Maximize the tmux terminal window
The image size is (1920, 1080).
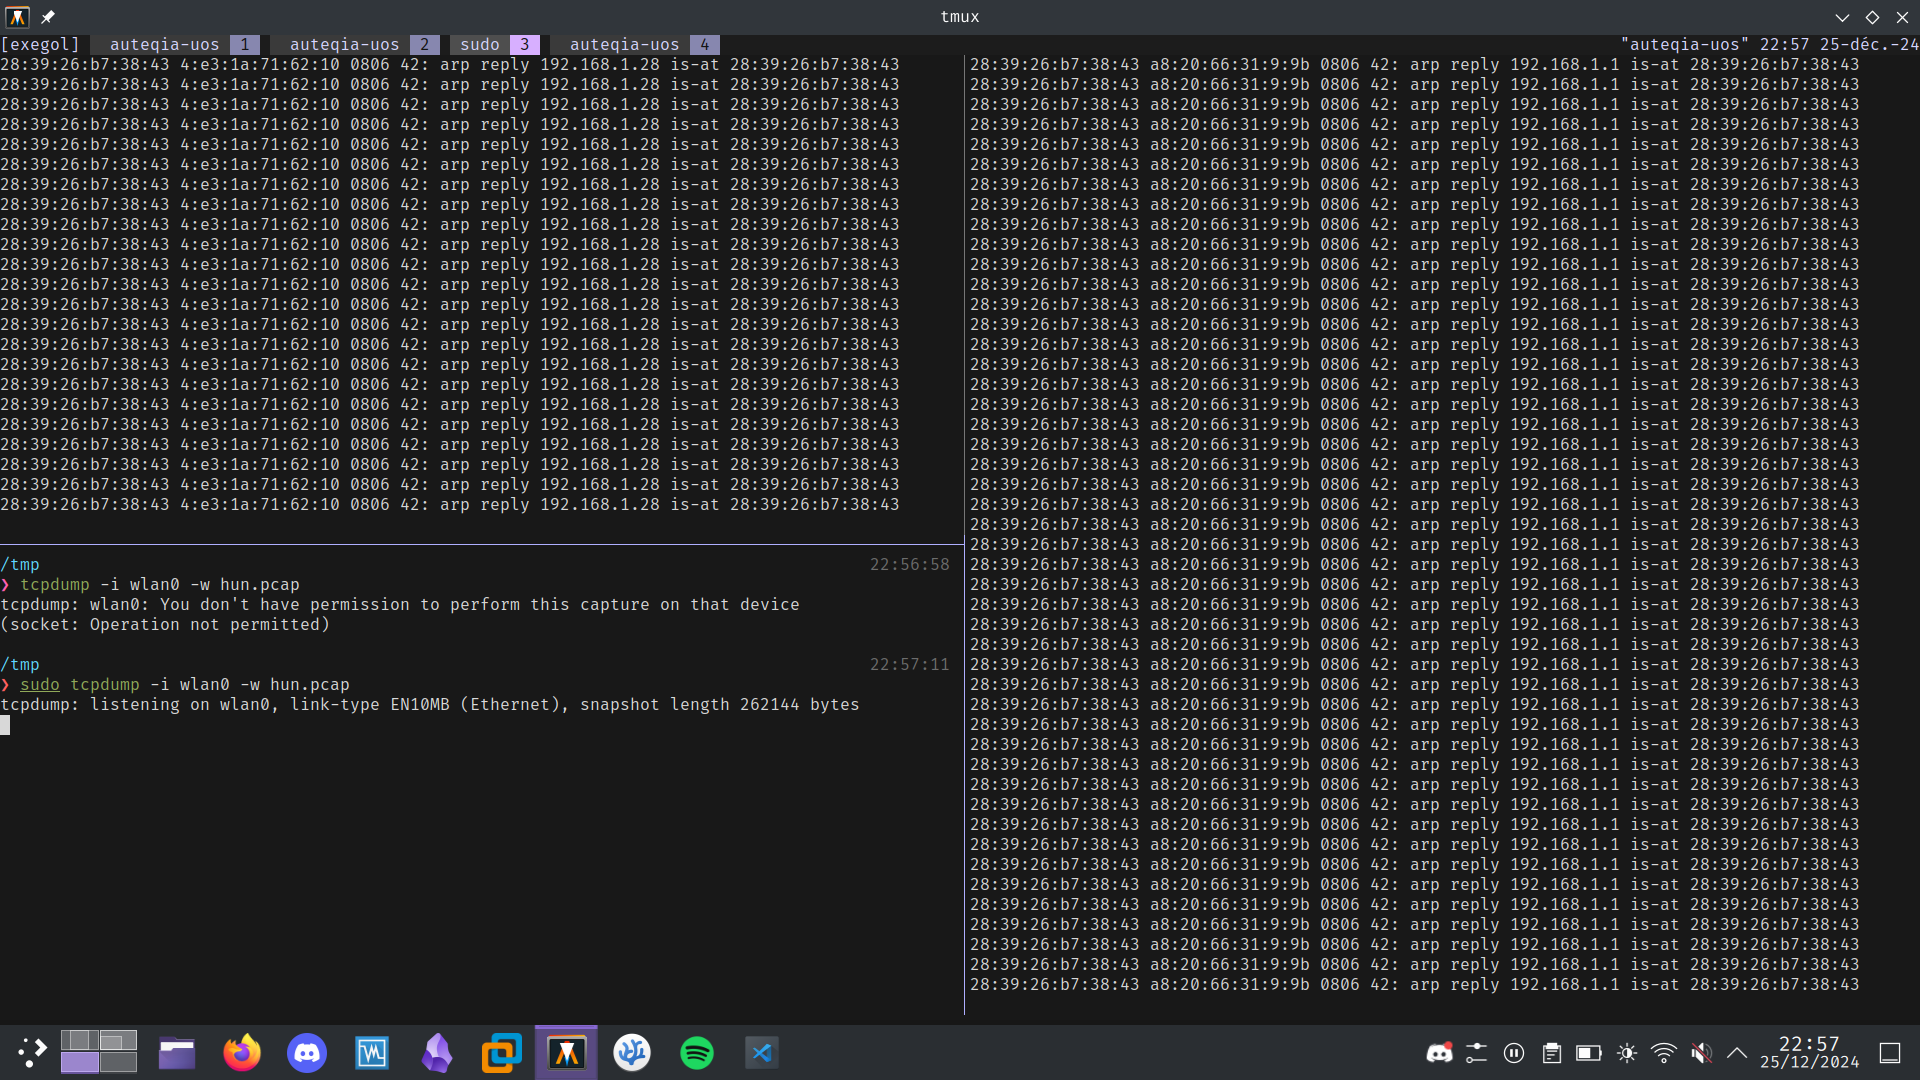coord(1872,17)
